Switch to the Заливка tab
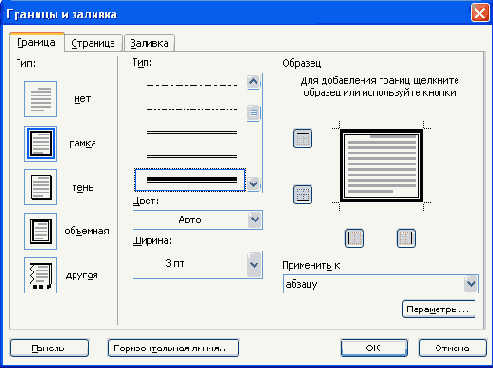493x368 pixels. tap(149, 43)
